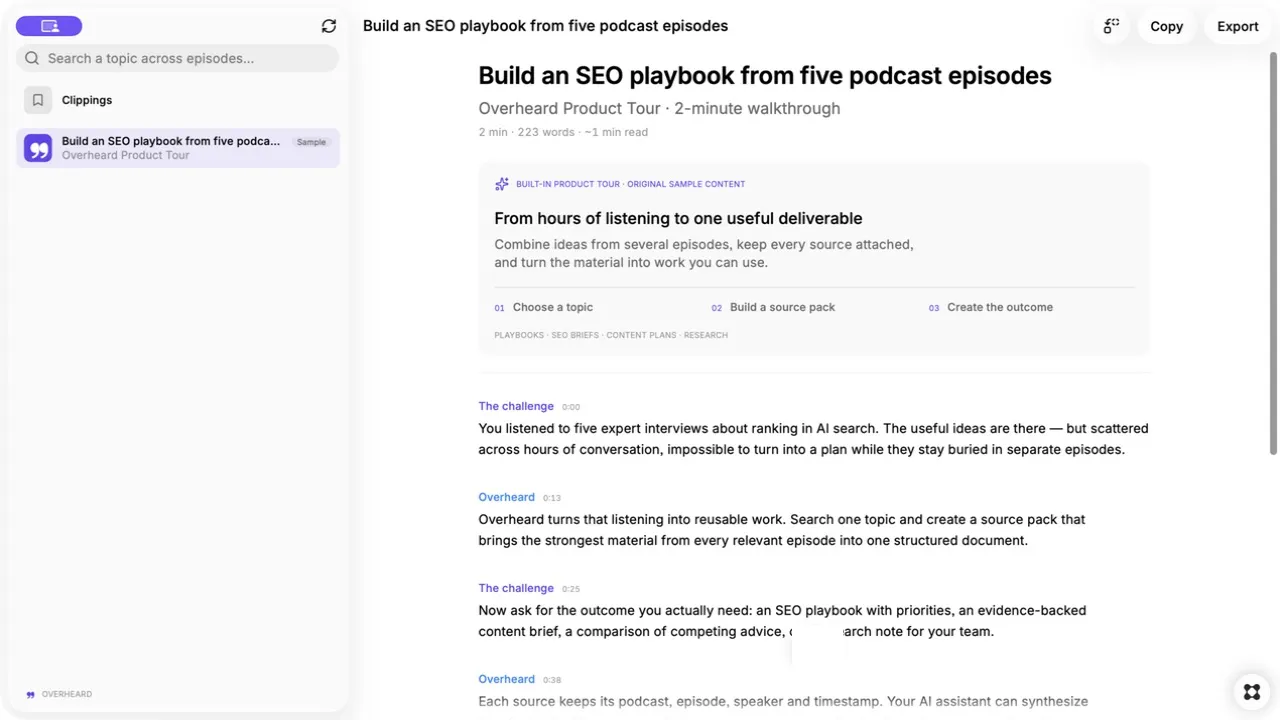Click the sidebar refresh sync icon
The width and height of the screenshot is (1280, 720).
(329, 26)
